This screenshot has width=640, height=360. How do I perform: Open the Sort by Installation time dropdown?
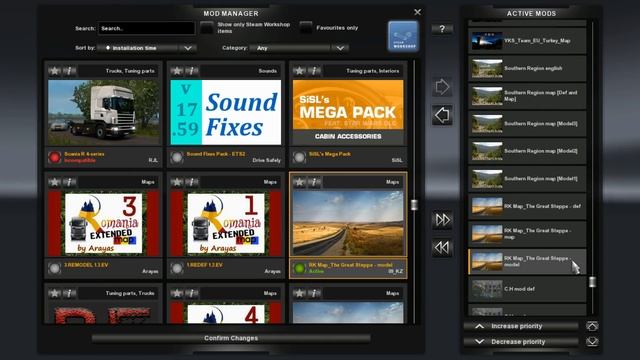(147, 48)
